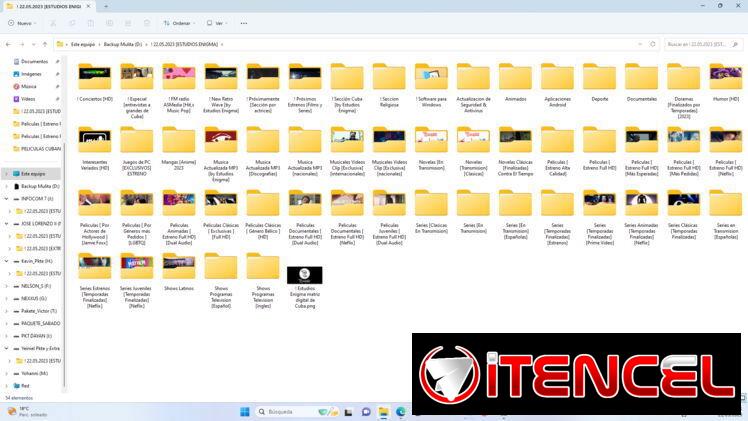Collapse the Yeinel Pkte y Extra node
Screen dimensions: 748x421
(x=6, y=349)
